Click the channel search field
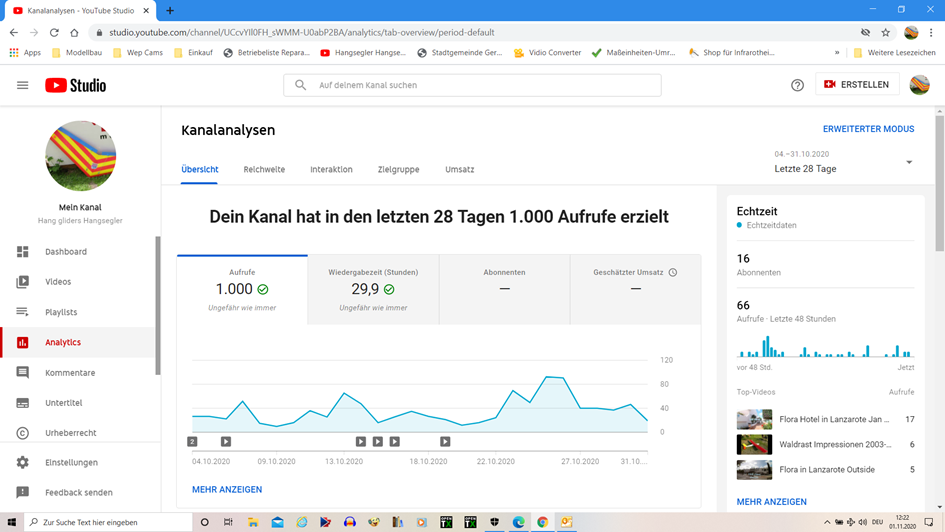The height and width of the screenshot is (532, 945). coord(472,85)
